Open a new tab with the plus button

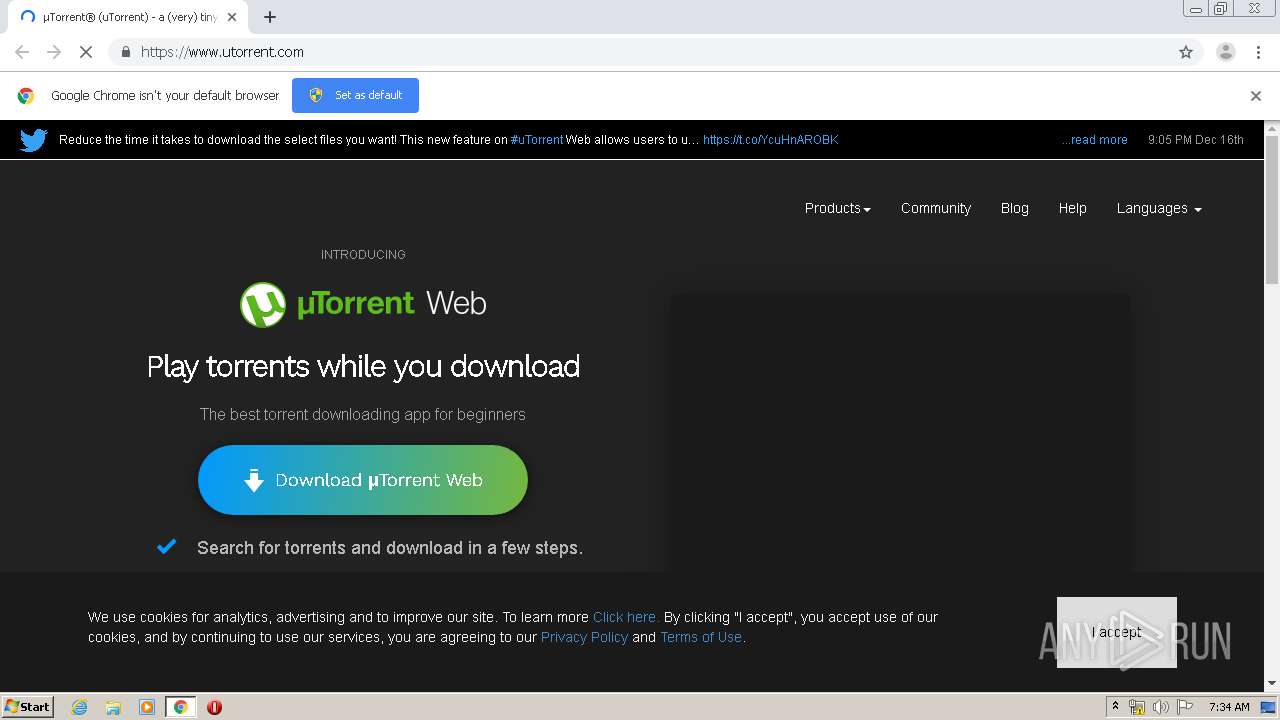270,17
